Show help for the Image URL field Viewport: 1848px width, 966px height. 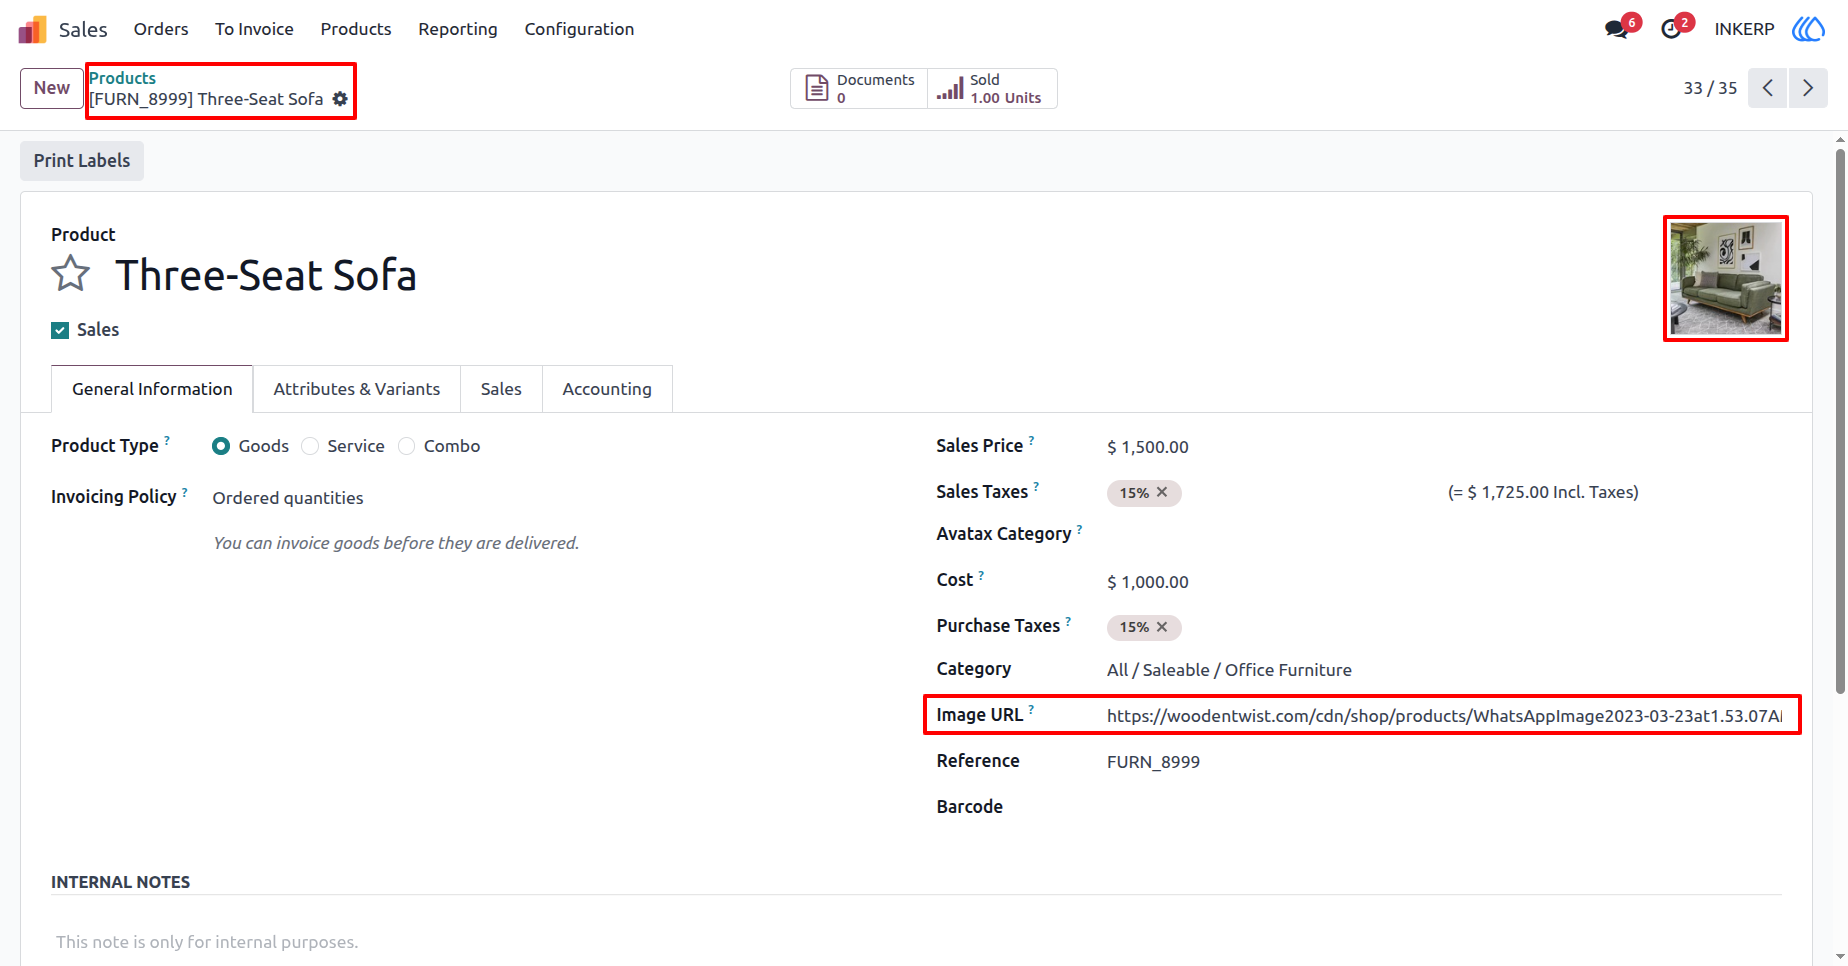[1031, 709]
